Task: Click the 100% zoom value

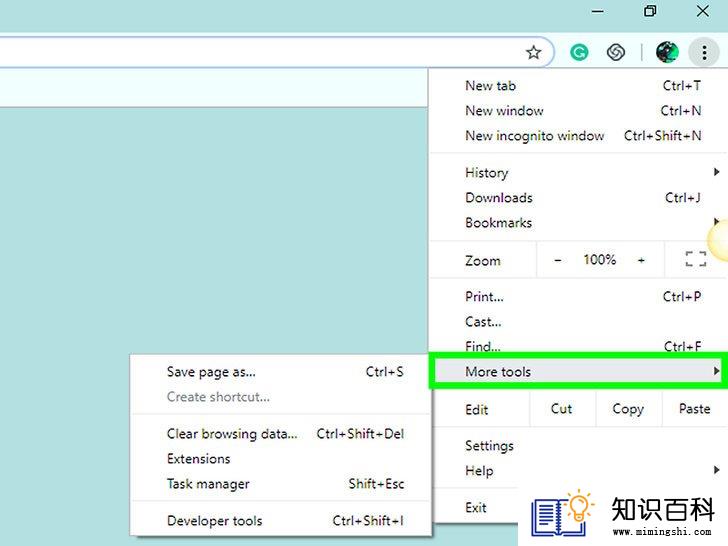Action: click(x=599, y=260)
